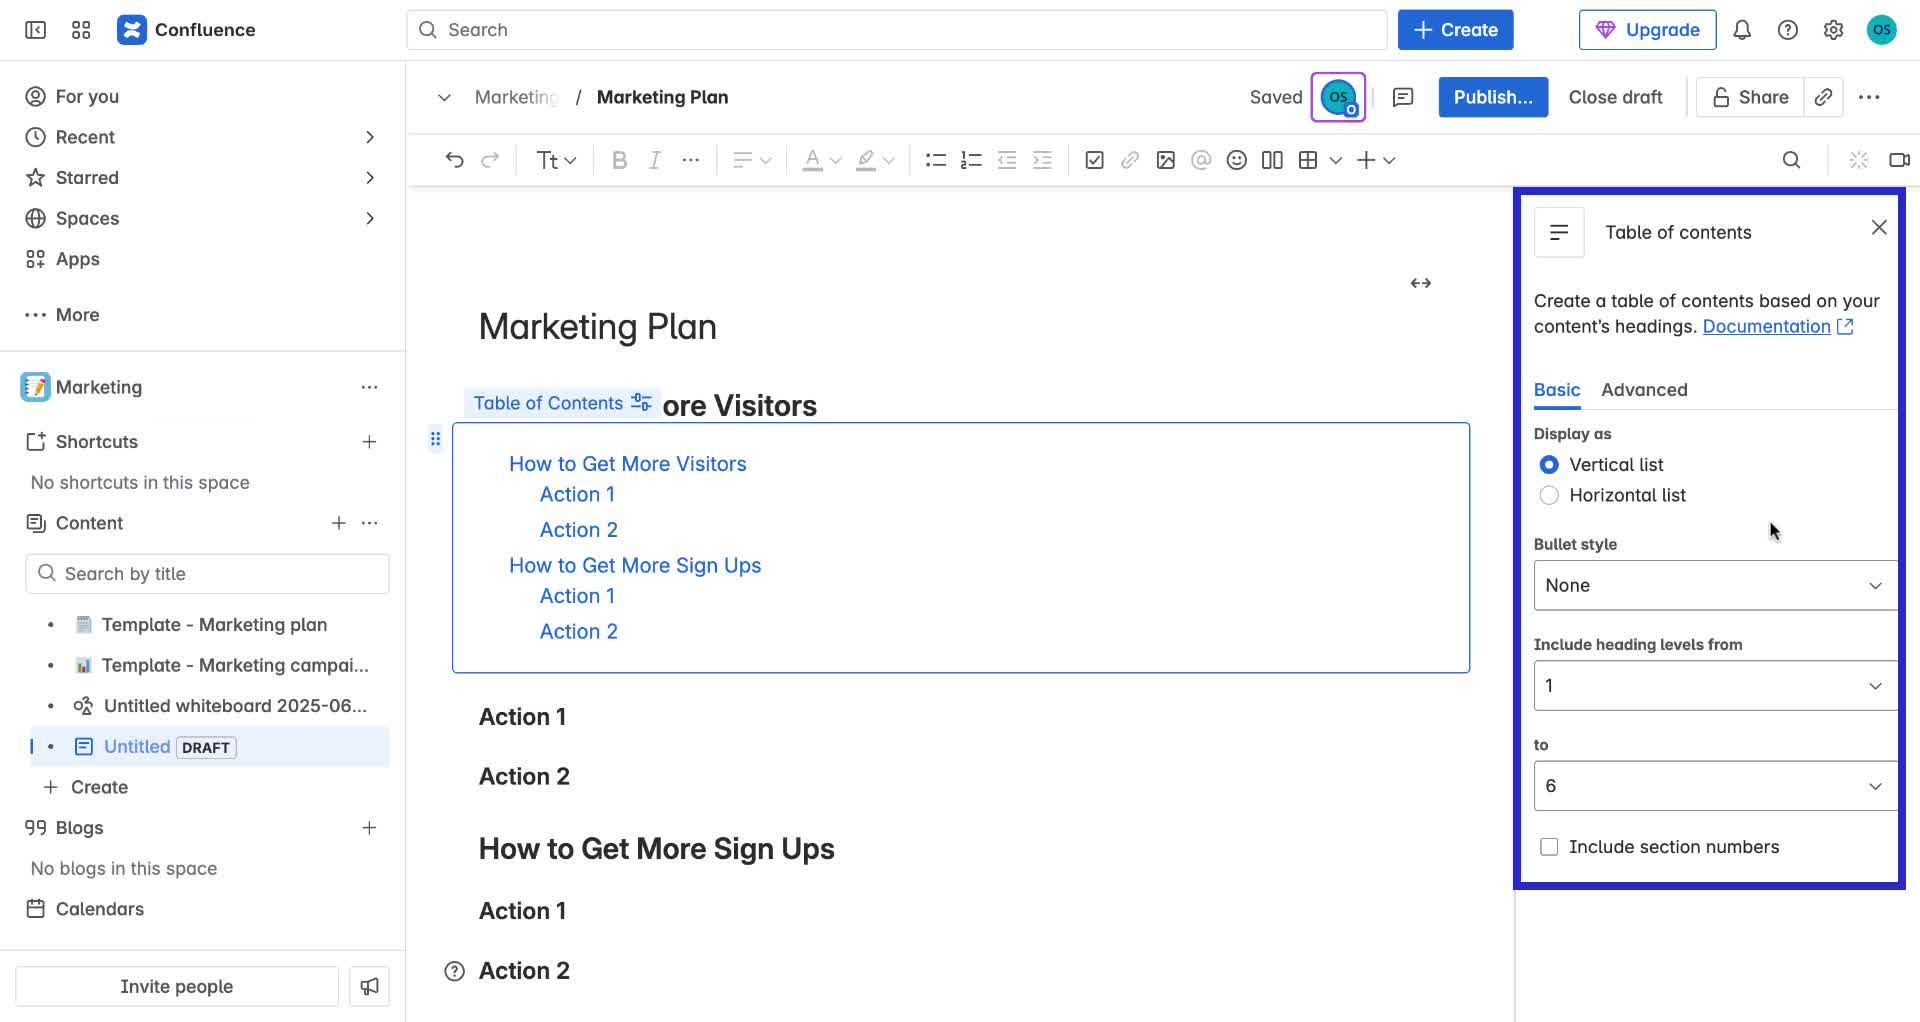The image size is (1920, 1022).
Task: Insert an image from the toolbar
Action: [1165, 160]
